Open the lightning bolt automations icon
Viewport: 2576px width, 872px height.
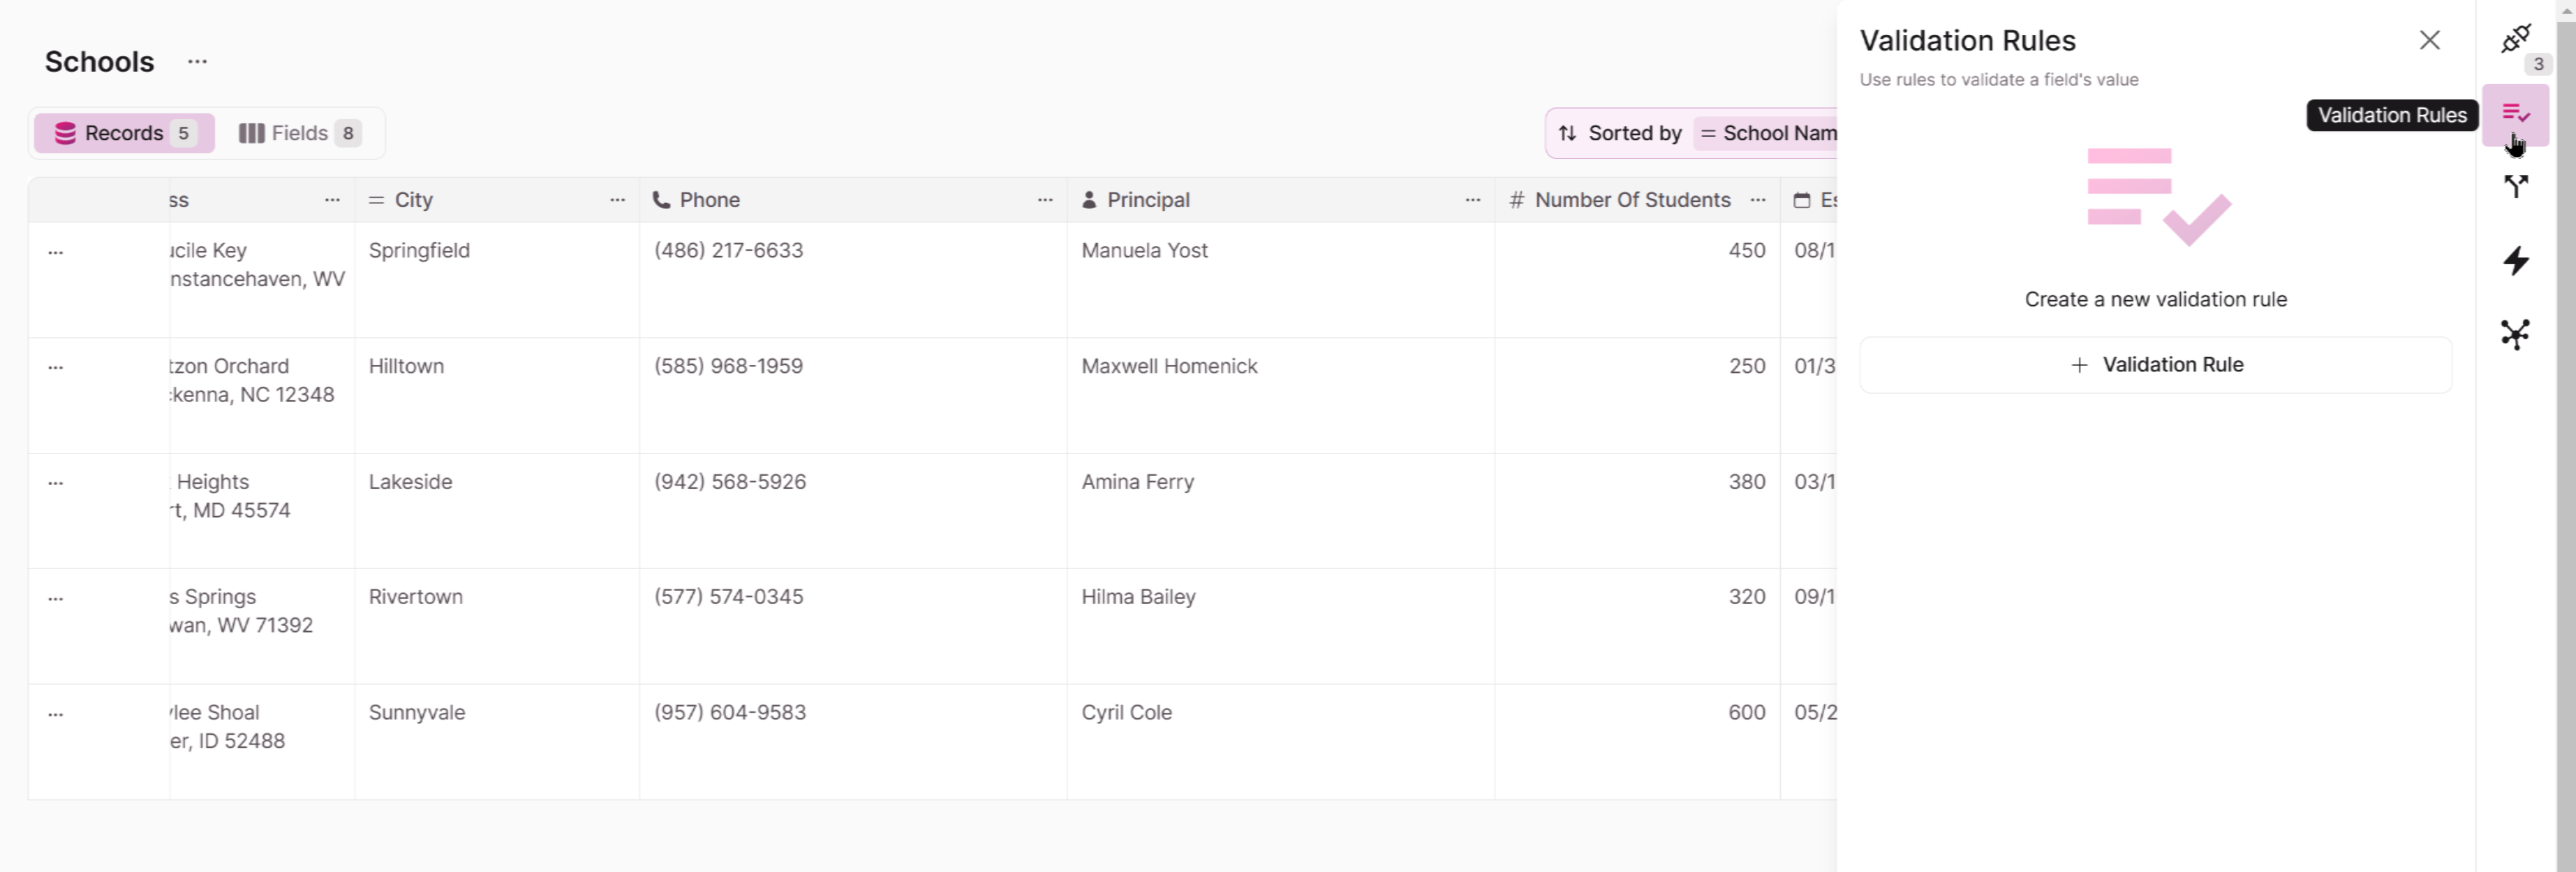tap(2515, 261)
